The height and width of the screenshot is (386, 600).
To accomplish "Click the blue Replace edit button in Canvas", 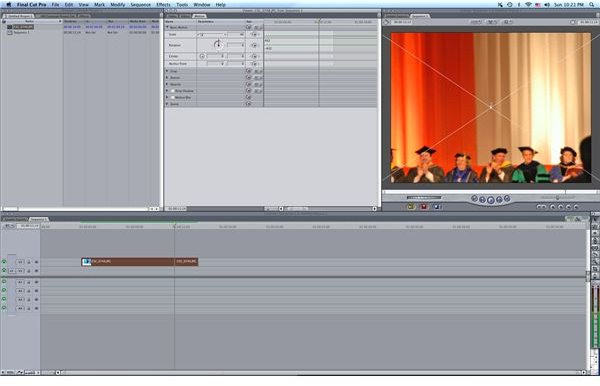I will (436, 207).
